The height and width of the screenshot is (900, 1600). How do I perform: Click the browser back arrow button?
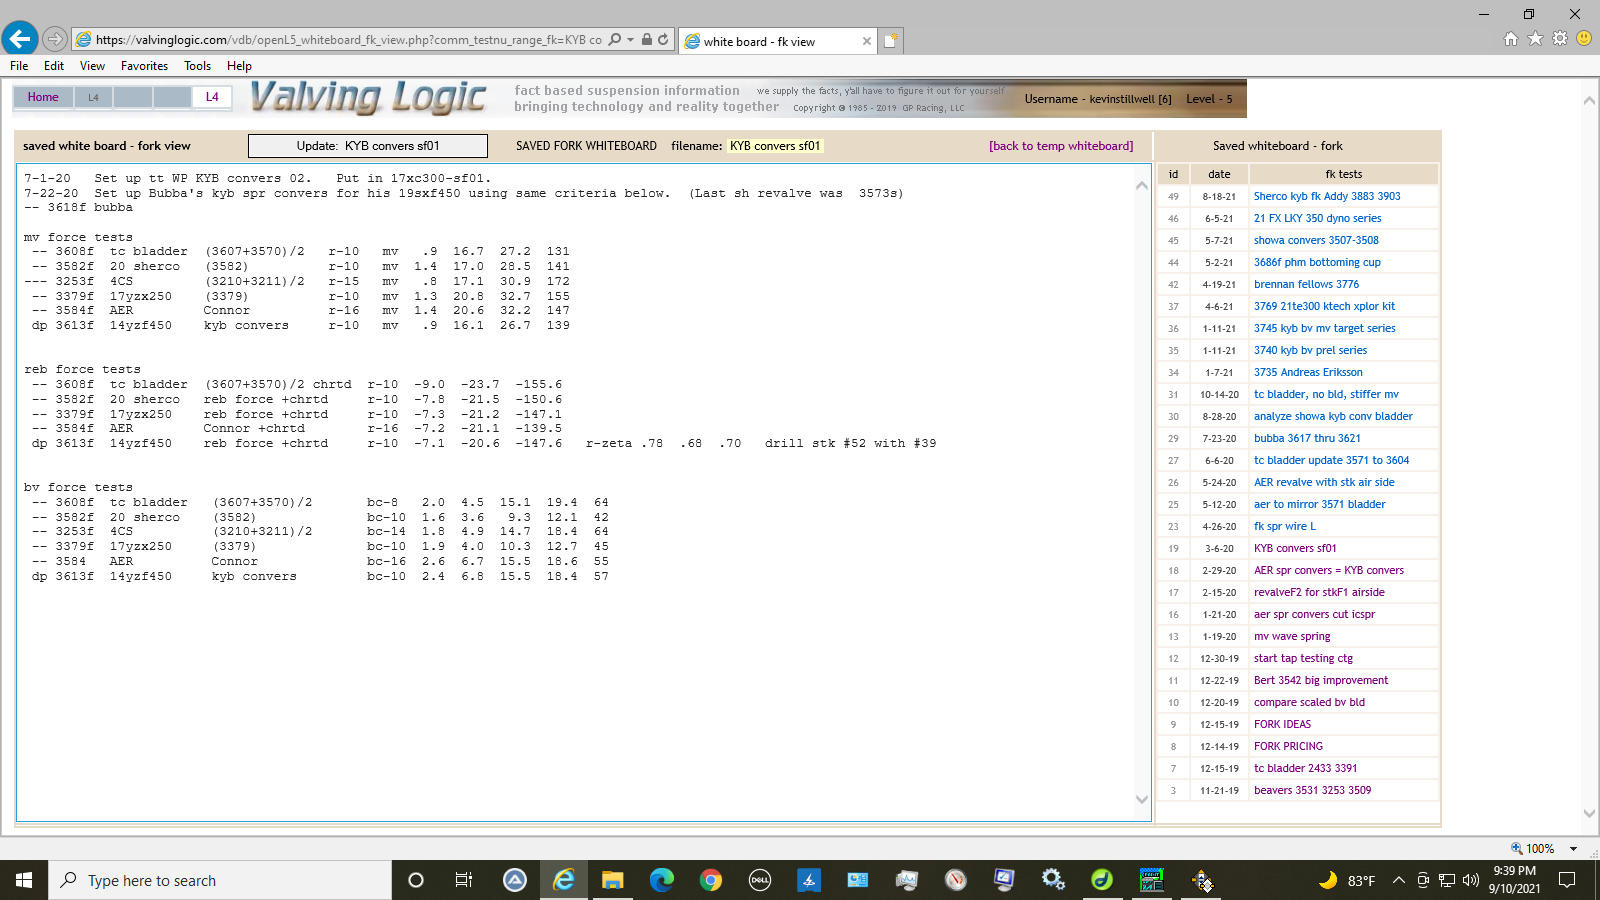(20, 39)
